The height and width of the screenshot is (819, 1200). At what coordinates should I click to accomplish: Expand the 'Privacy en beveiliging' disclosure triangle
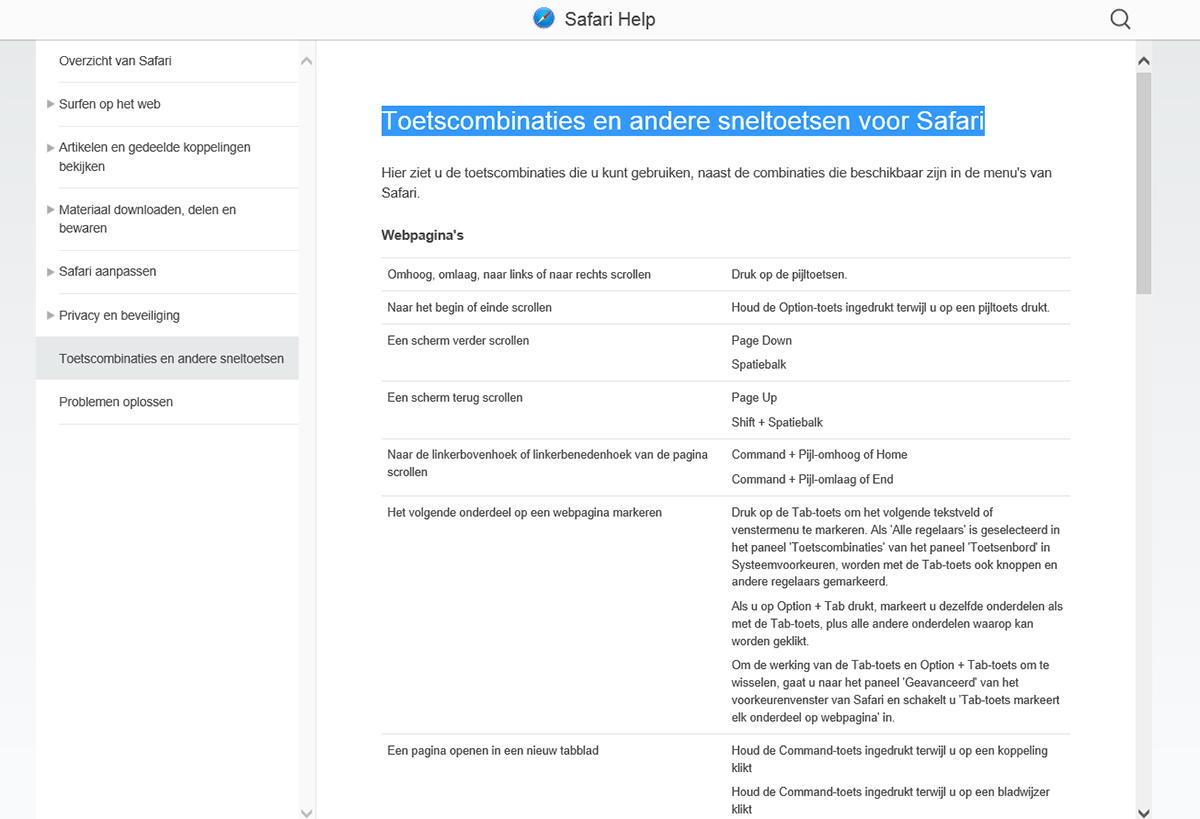tap(50, 316)
